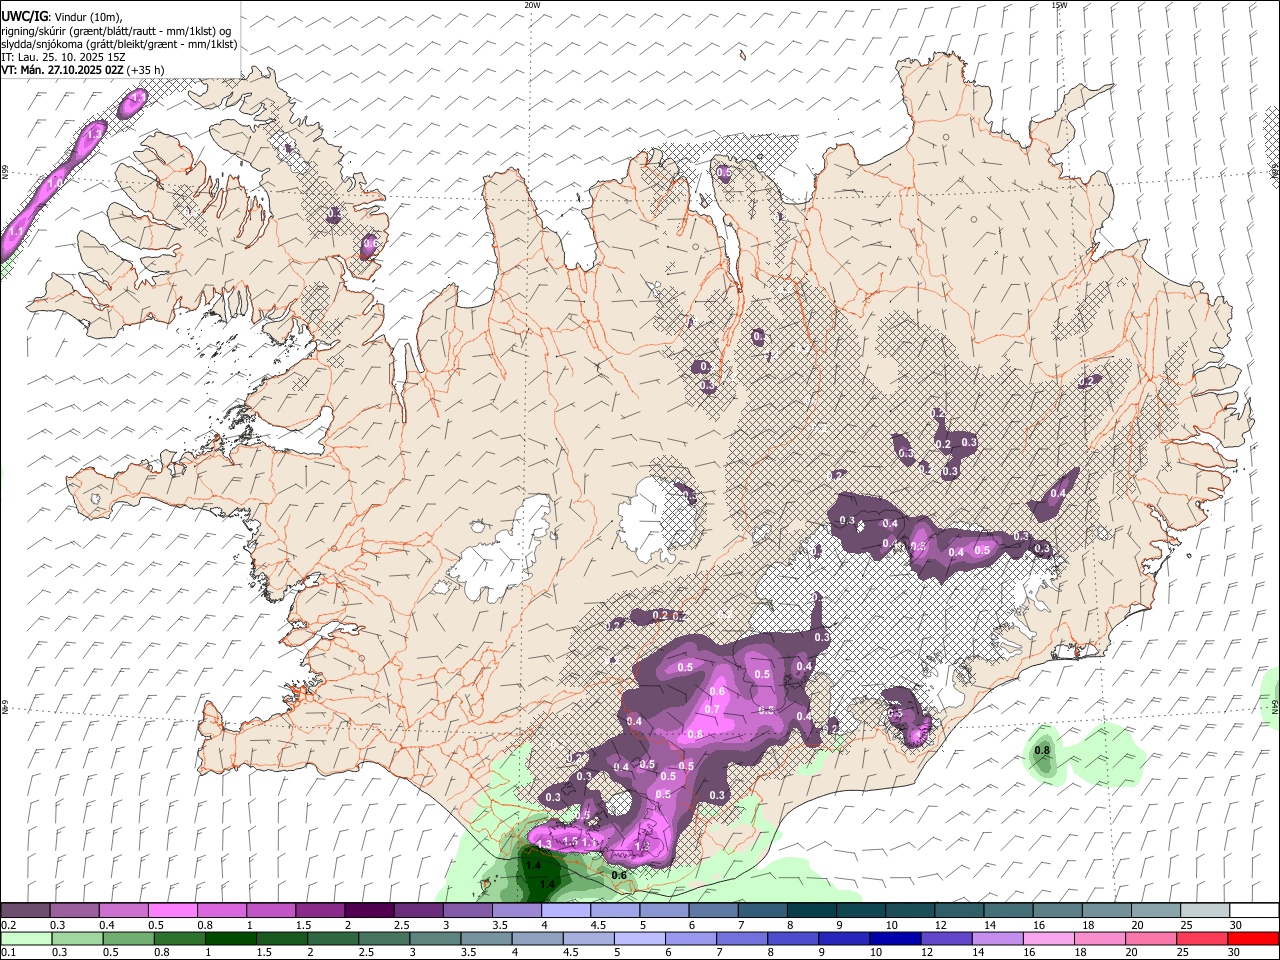Screen dimensions: 1280x960
Task: Click the 1.0 value on the purple streak
Action: point(54,183)
